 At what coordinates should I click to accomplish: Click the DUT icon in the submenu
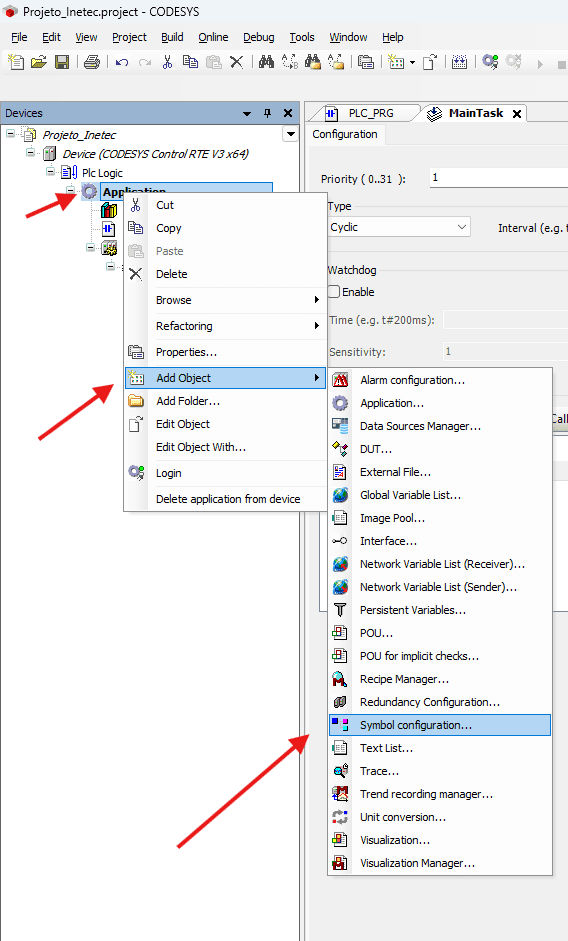[340, 449]
